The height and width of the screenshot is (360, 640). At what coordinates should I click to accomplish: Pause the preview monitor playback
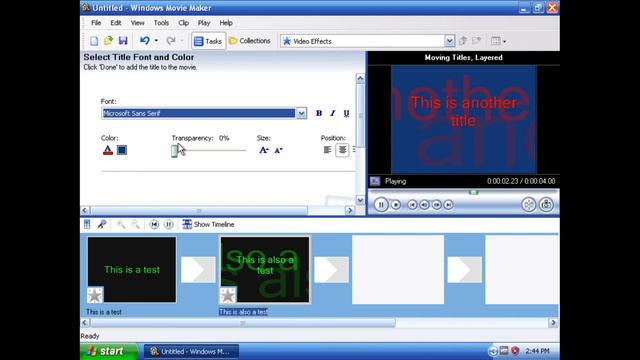[381, 204]
